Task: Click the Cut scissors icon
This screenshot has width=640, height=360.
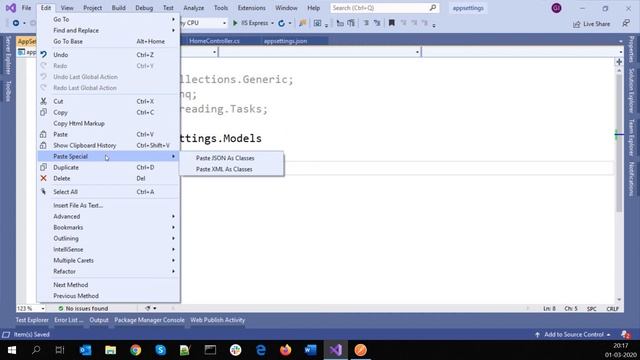Action: tap(44, 101)
